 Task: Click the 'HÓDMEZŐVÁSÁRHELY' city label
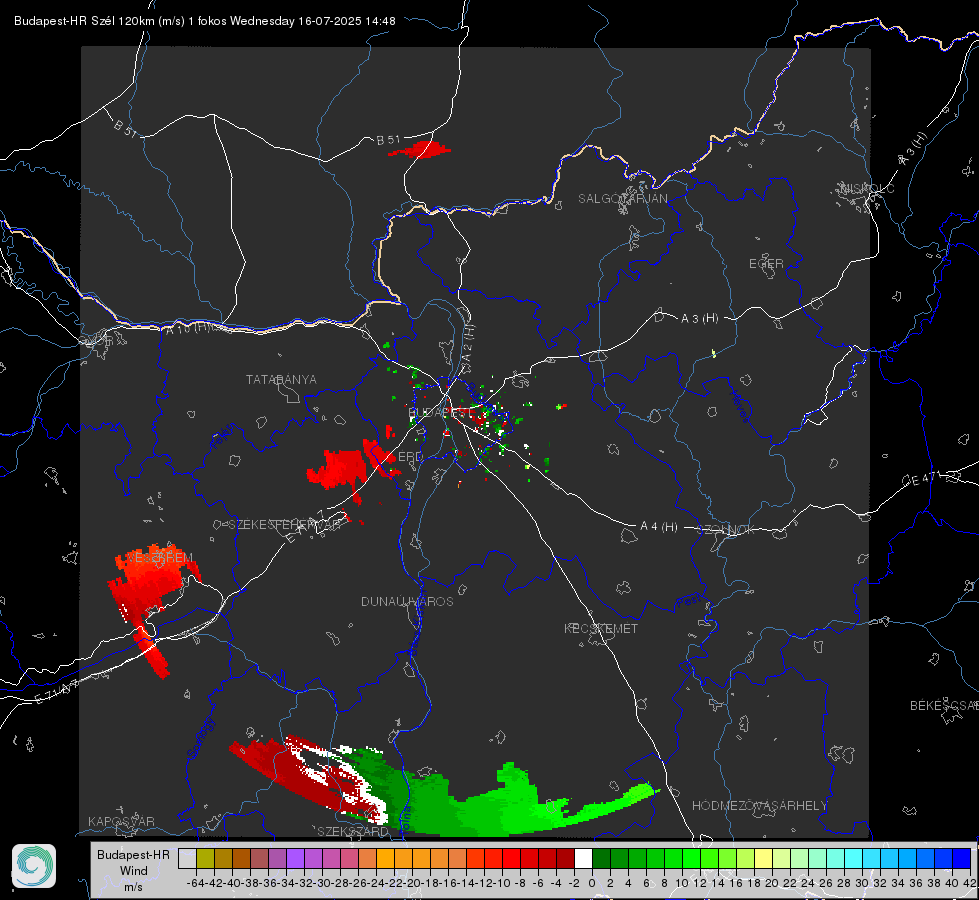pyautogui.click(x=759, y=805)
